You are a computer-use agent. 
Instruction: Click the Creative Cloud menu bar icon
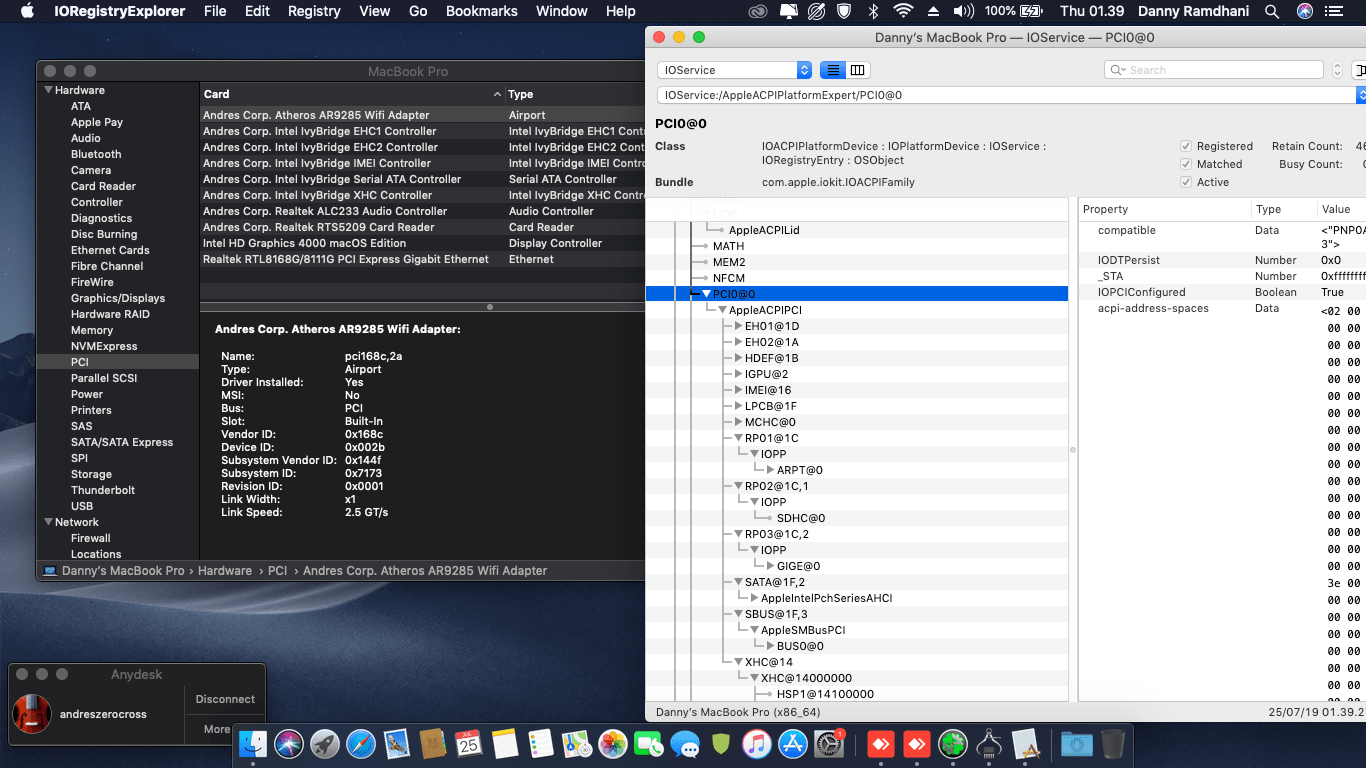tap(758, 11)
